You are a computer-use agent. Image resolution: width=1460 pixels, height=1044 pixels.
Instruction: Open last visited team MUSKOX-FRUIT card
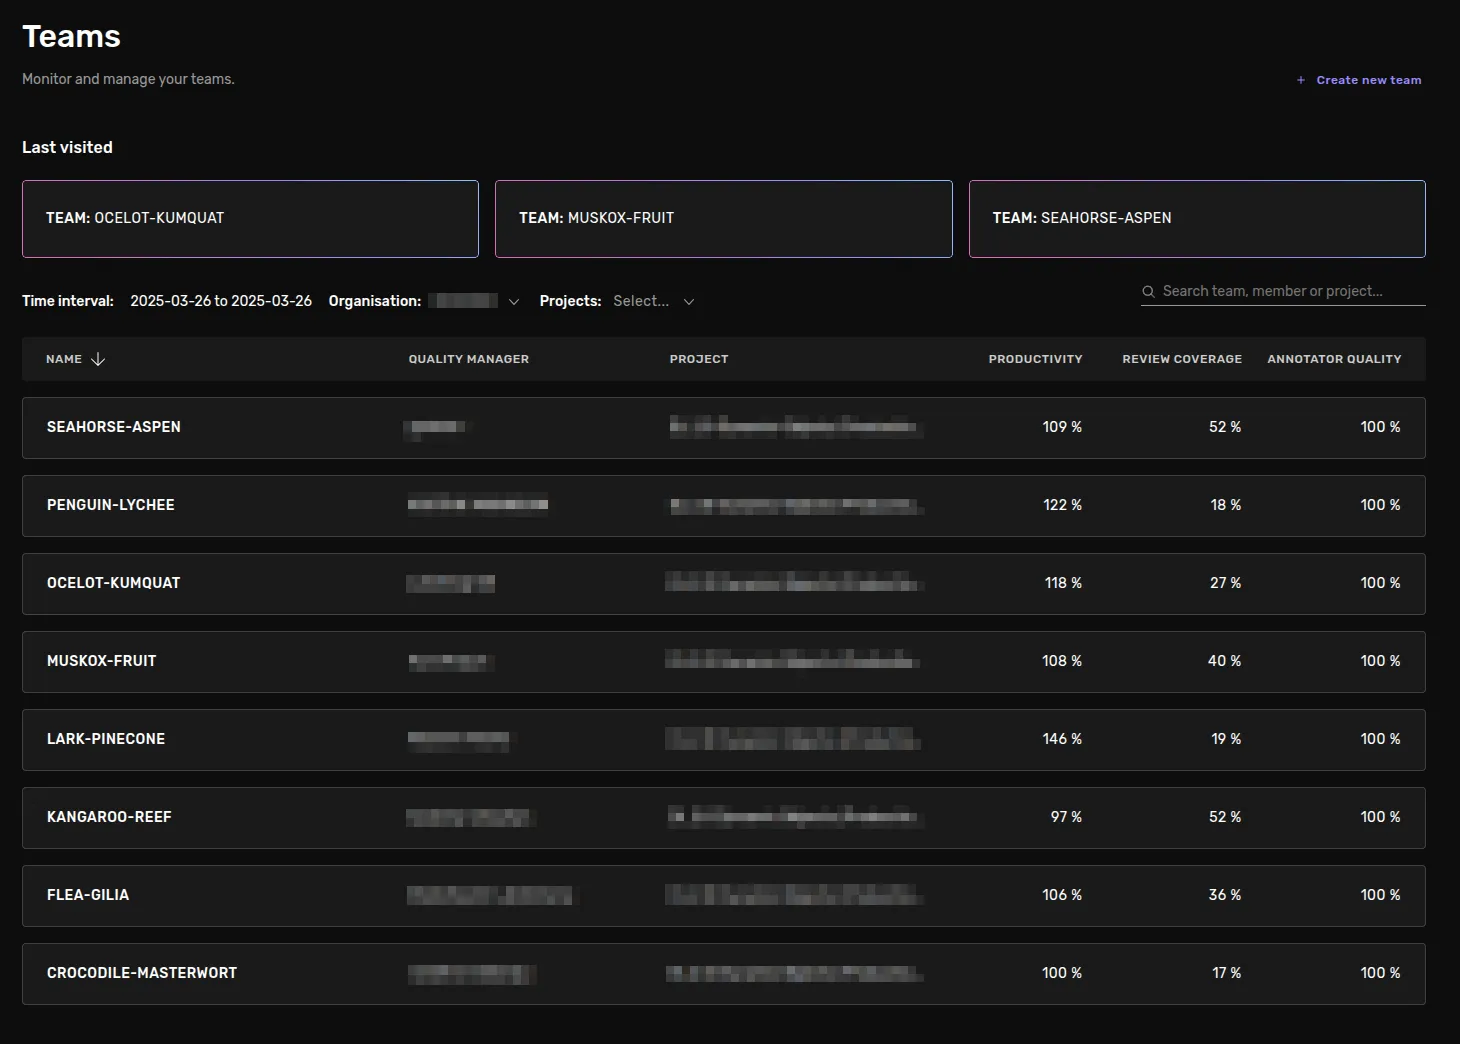click(x=723, y=219)
